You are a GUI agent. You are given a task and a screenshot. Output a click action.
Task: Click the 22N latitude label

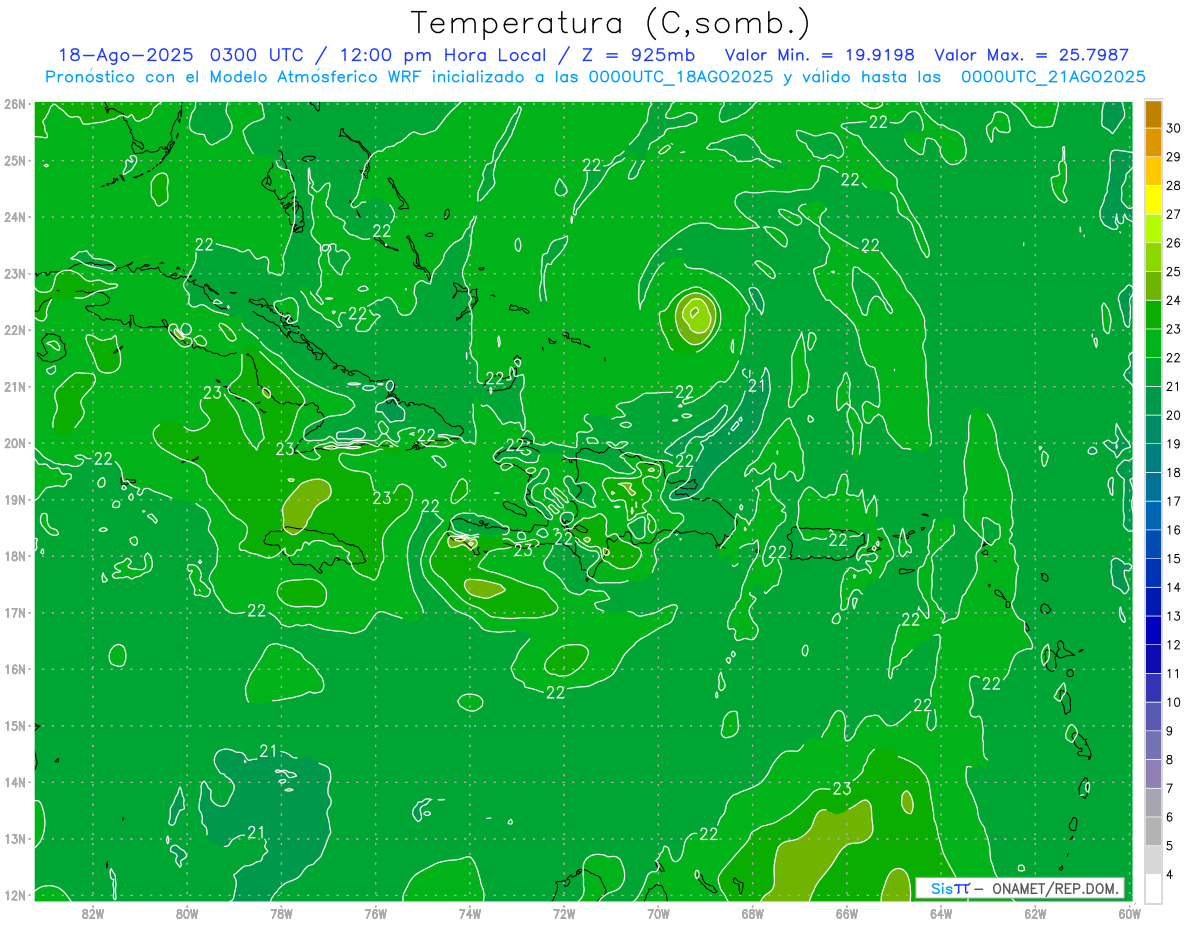point(15,330)
